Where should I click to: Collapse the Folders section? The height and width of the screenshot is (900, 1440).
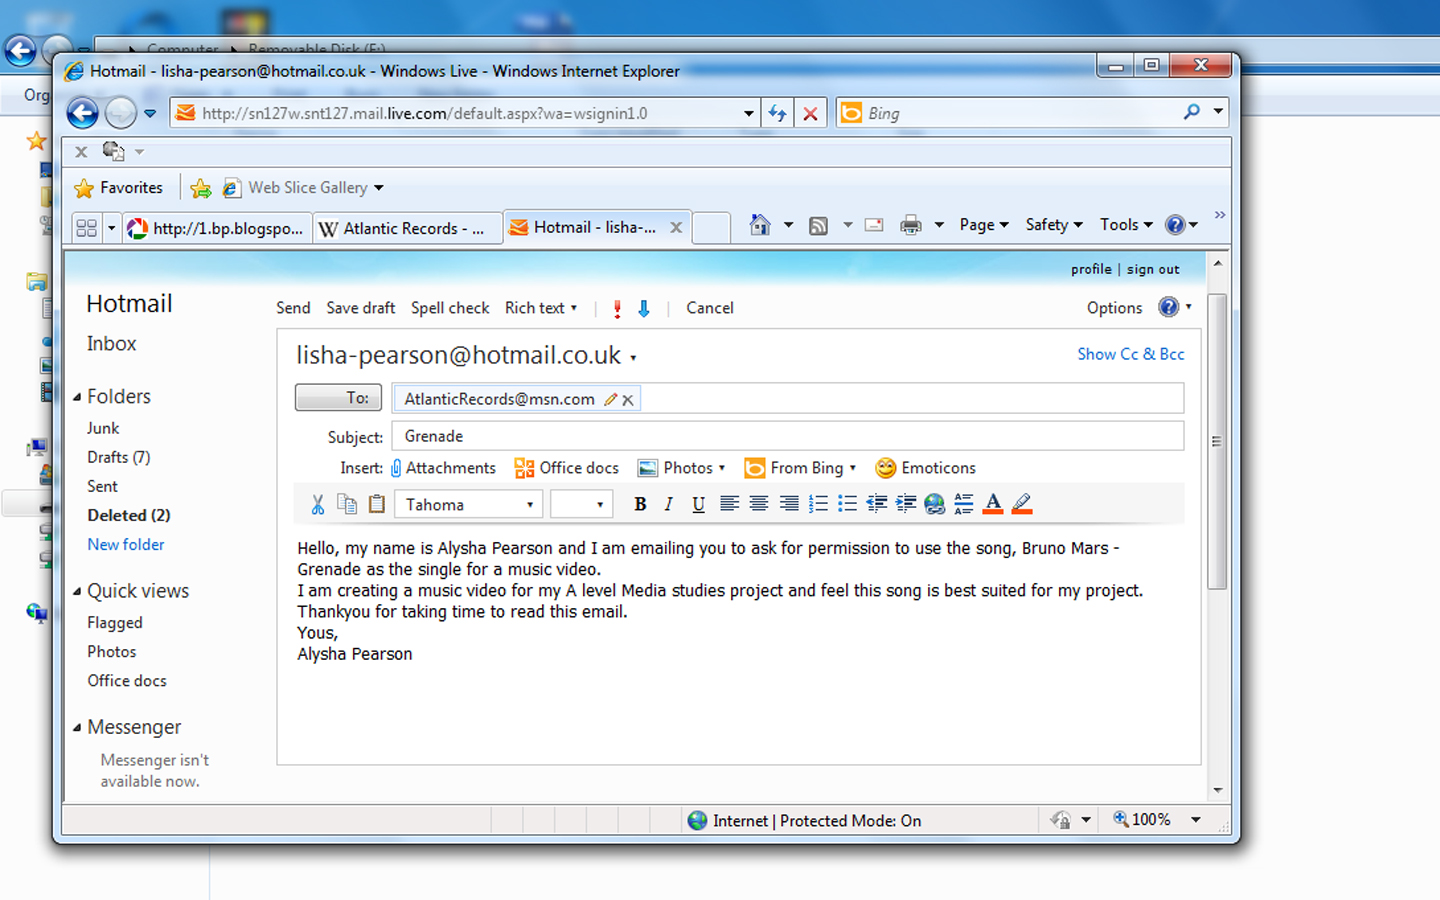[x=77, y=397]
